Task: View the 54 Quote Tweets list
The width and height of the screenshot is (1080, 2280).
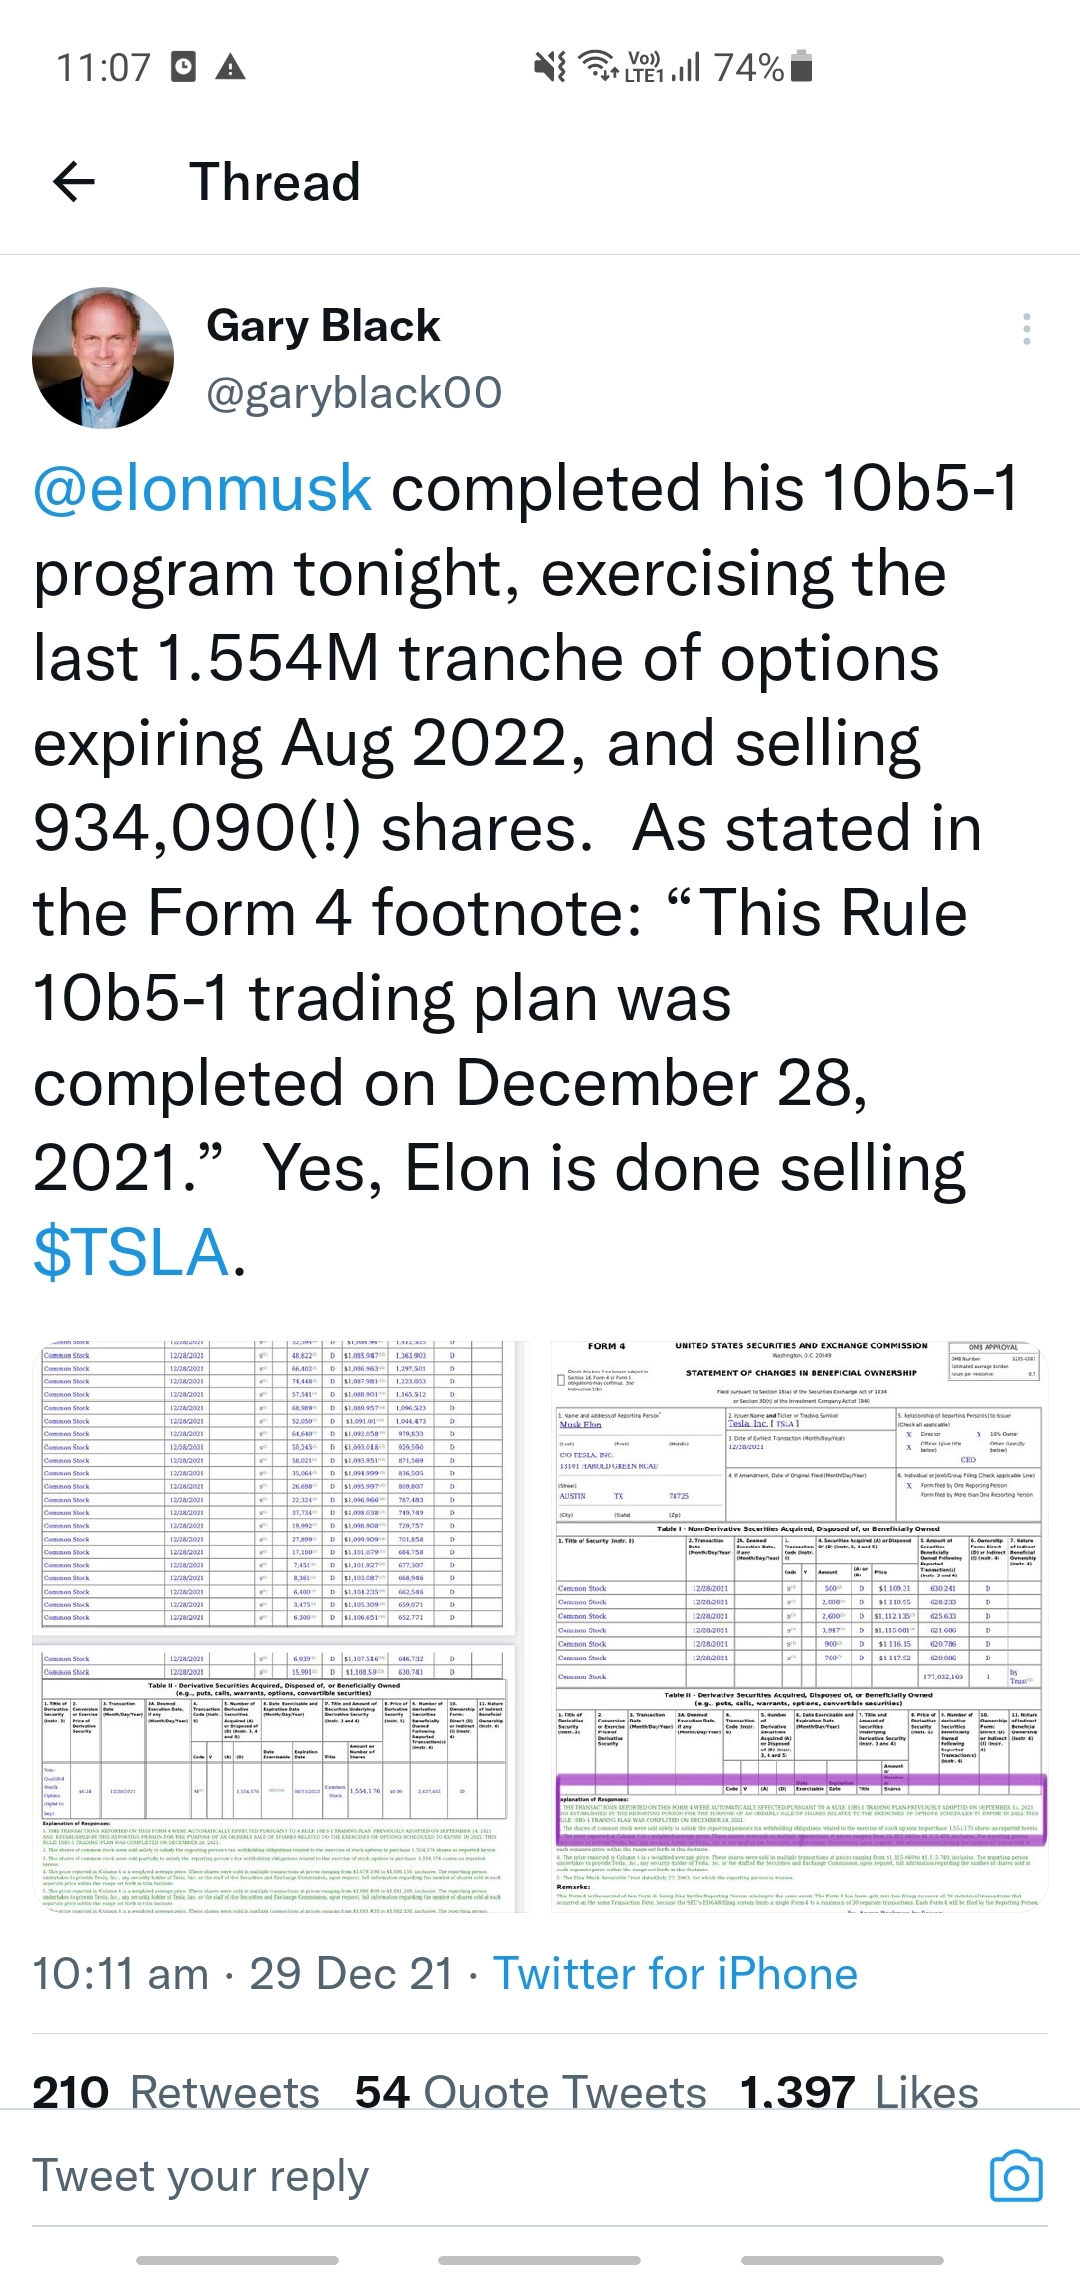Action: click(531, 2092)
